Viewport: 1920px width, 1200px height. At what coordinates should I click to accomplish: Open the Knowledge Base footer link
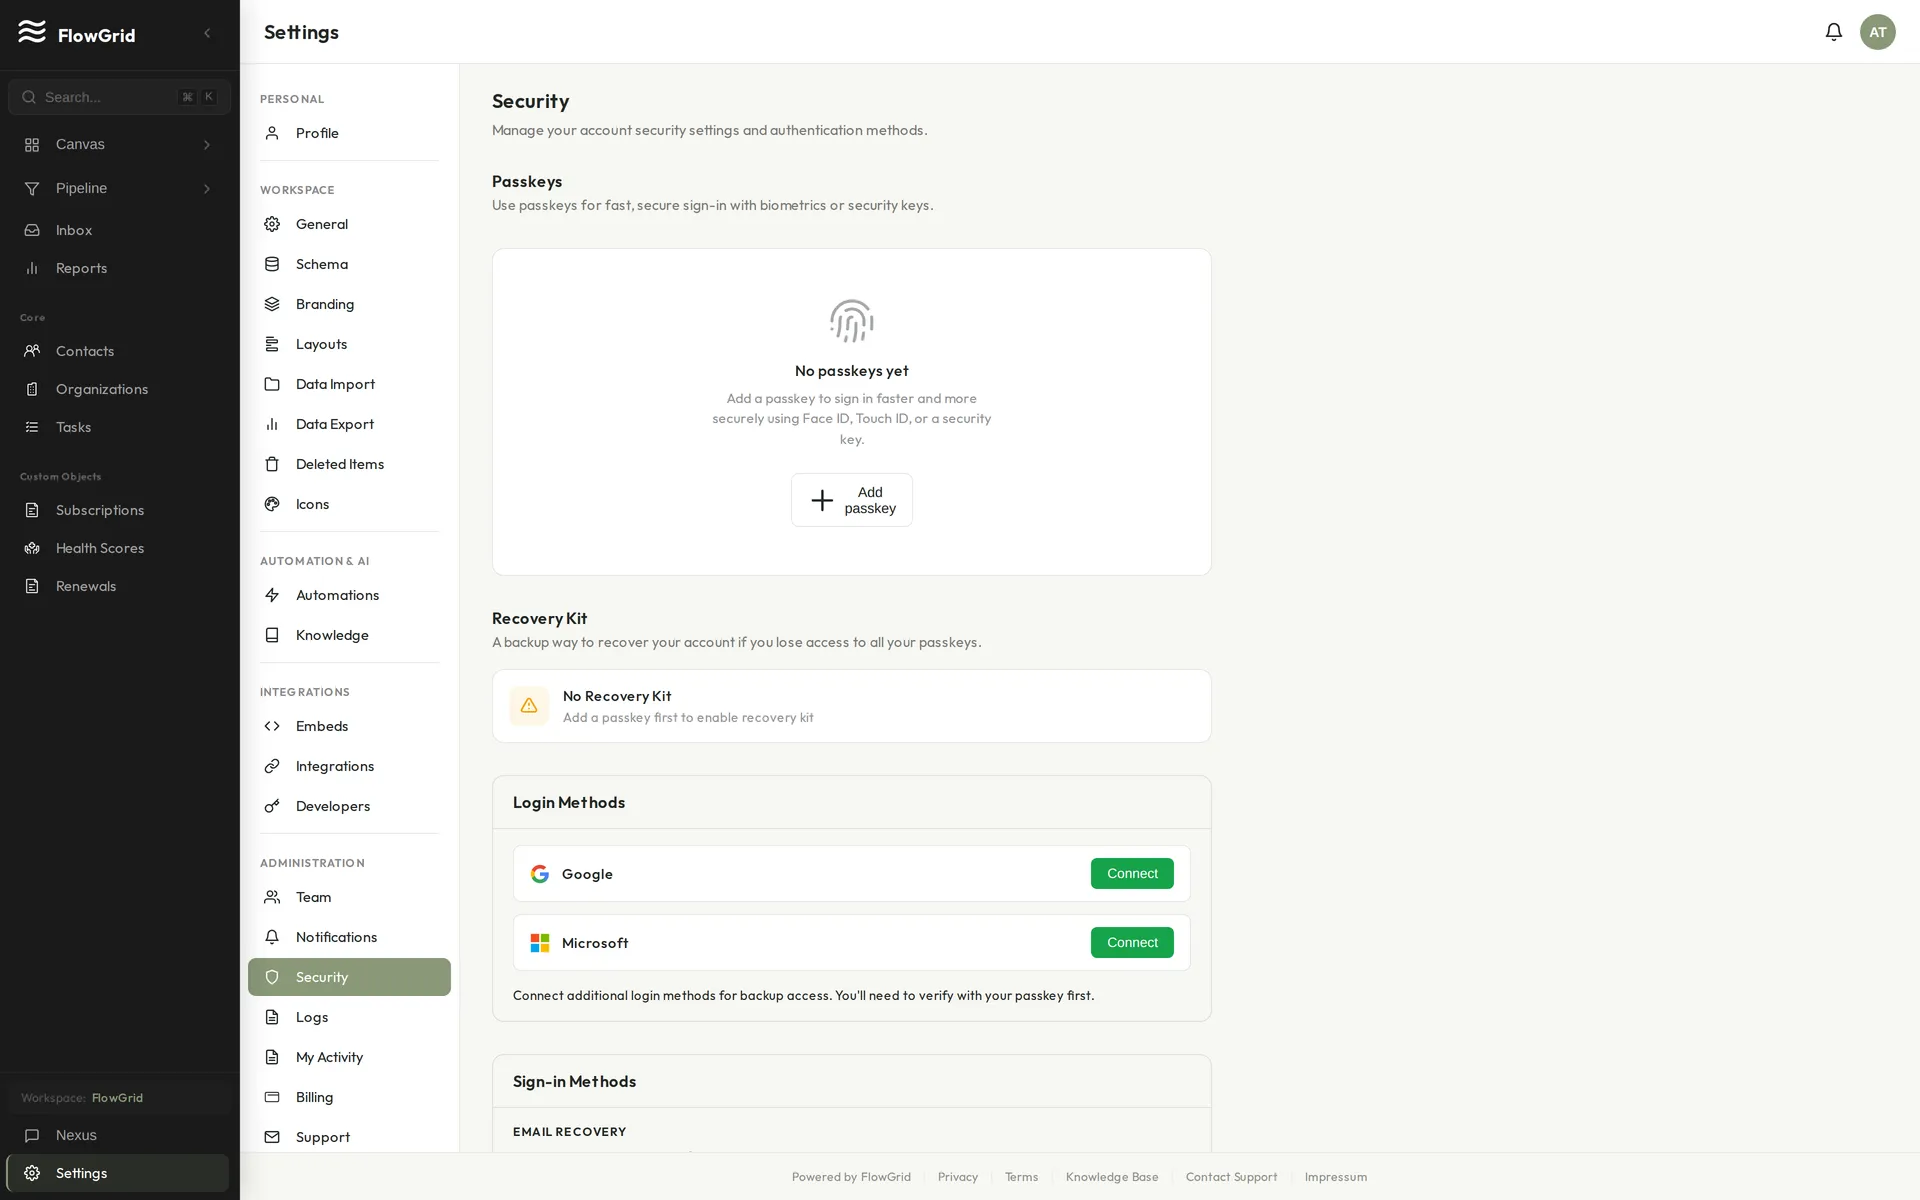(1112, 1177)
